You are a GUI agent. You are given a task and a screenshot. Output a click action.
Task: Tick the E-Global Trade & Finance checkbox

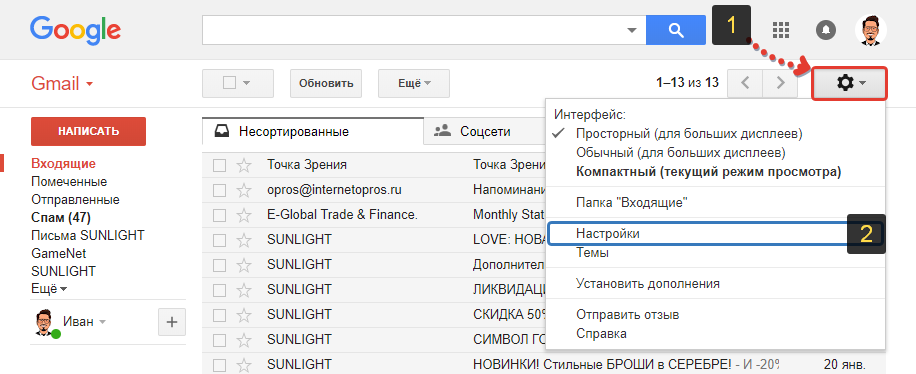click(x=220, y=216)
